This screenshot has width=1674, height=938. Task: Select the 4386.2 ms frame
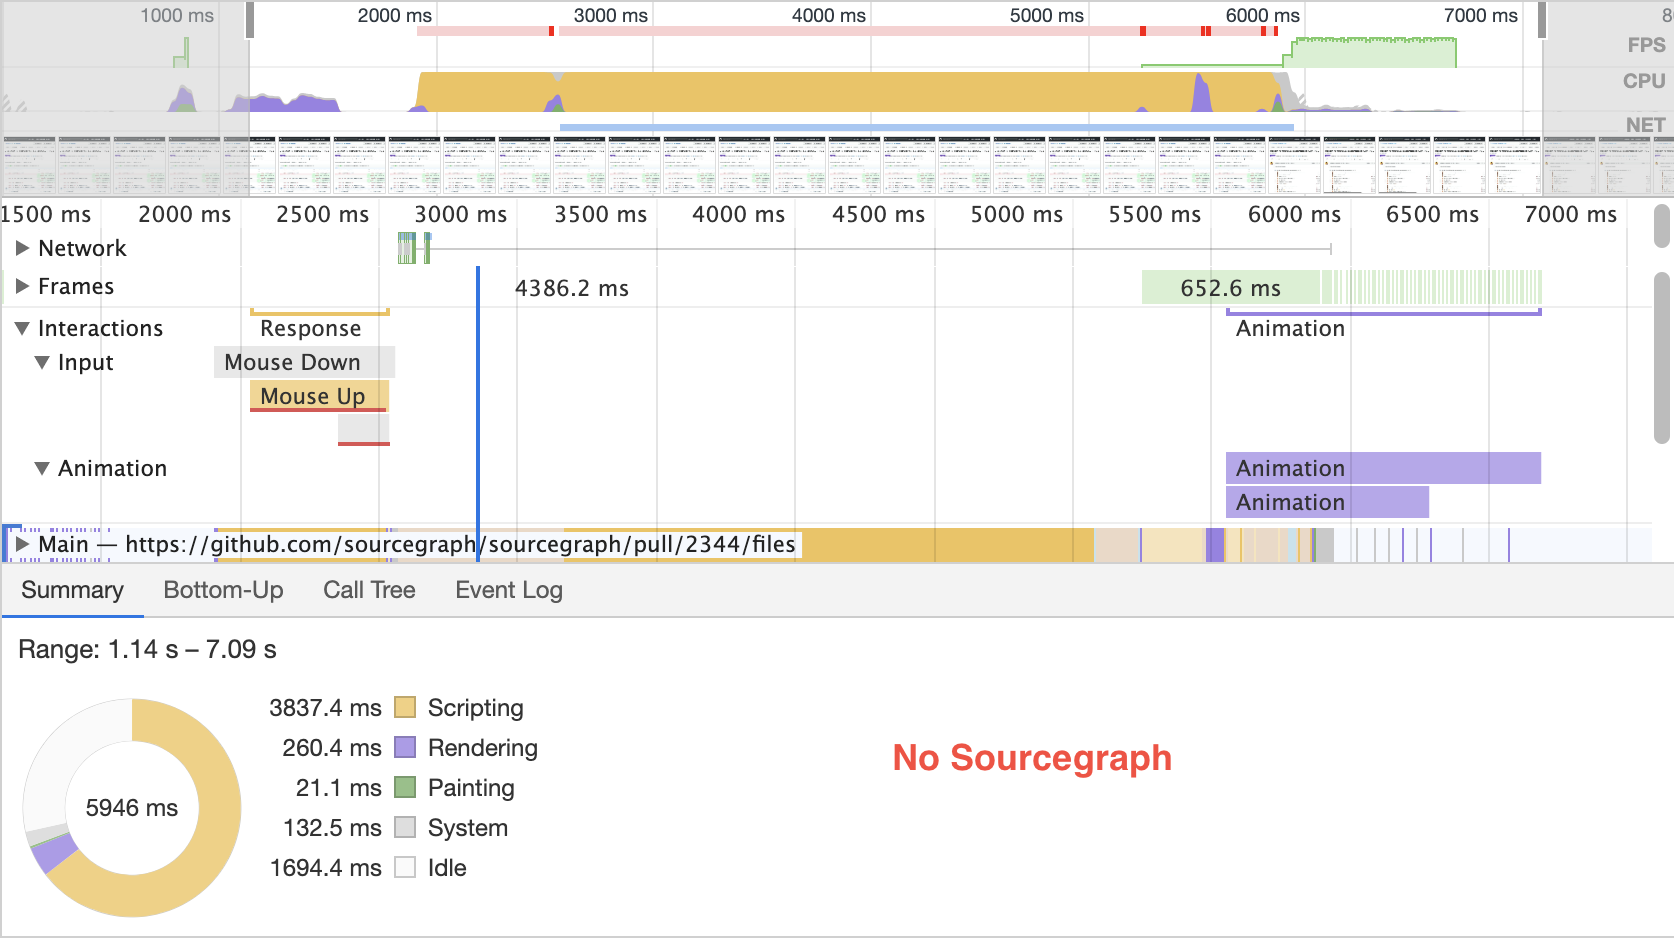point(571,288)
